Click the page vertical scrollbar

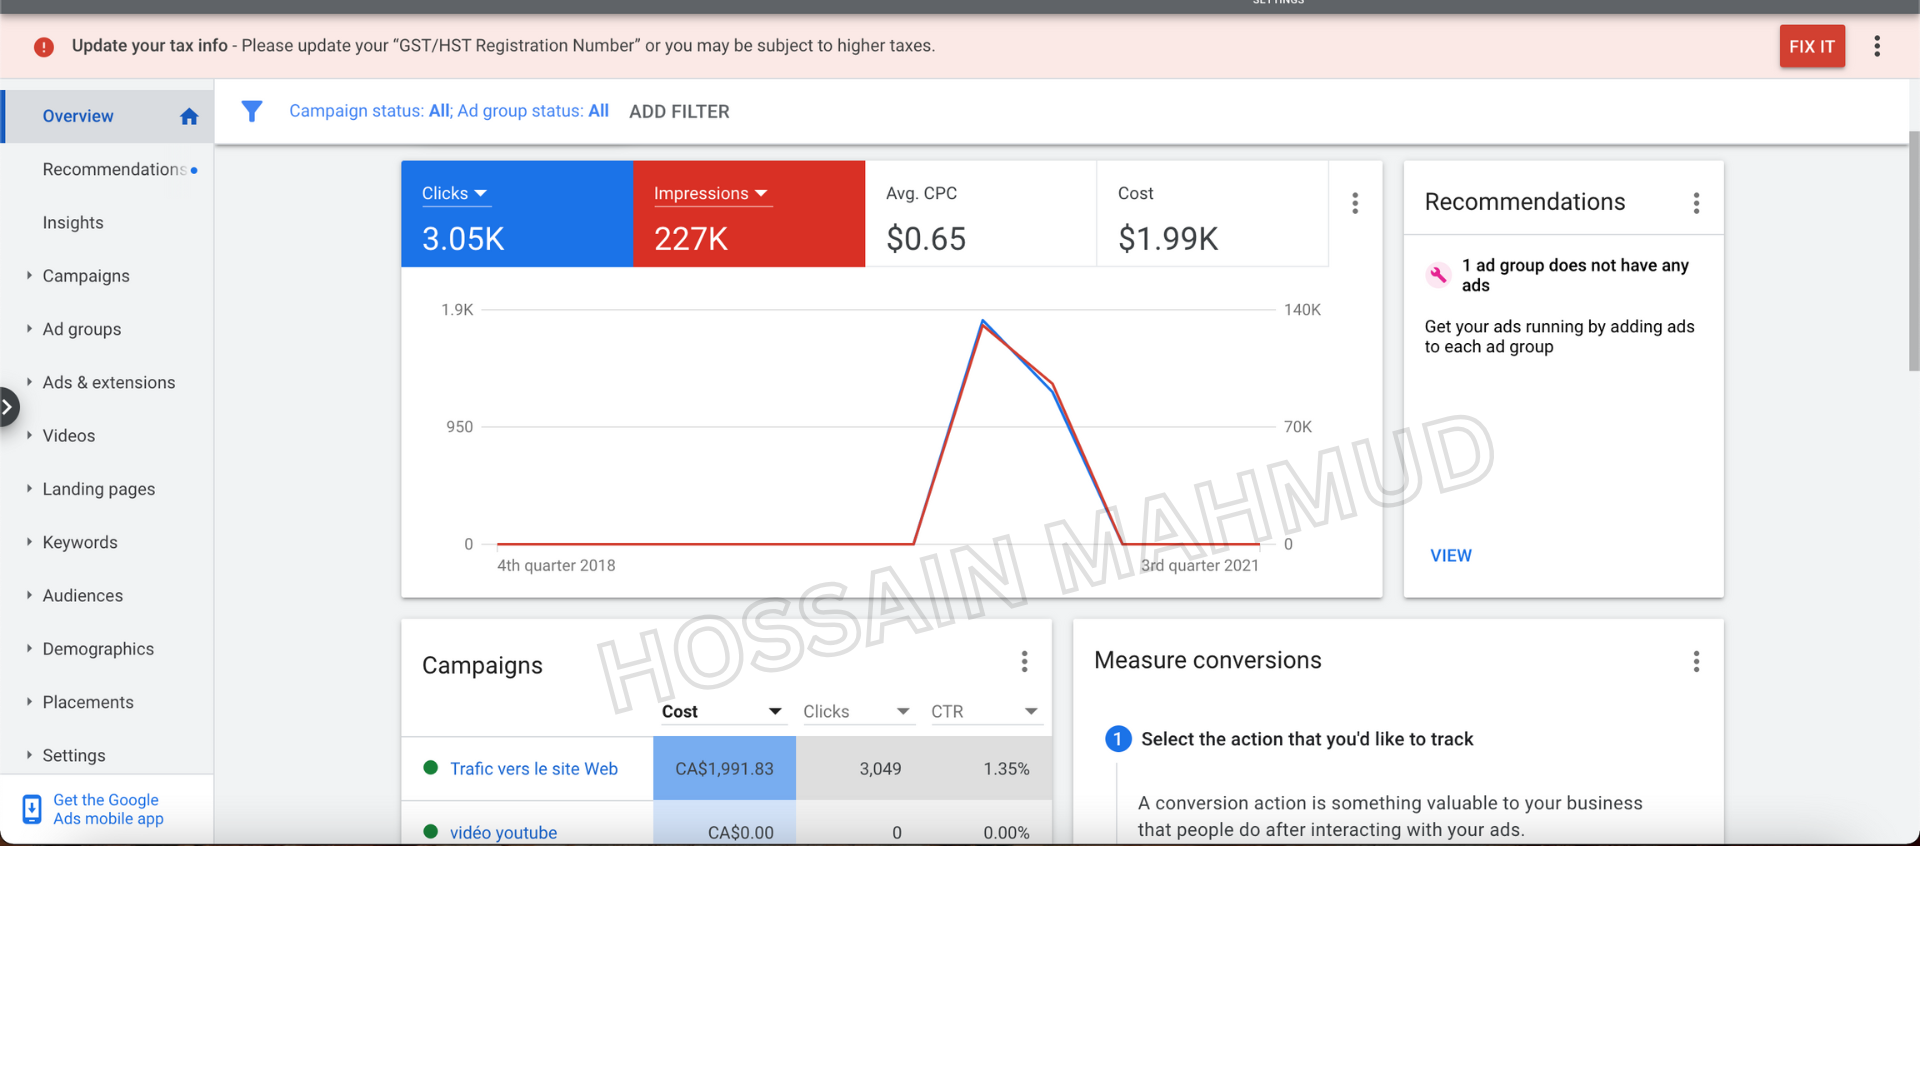(1914, 250)
